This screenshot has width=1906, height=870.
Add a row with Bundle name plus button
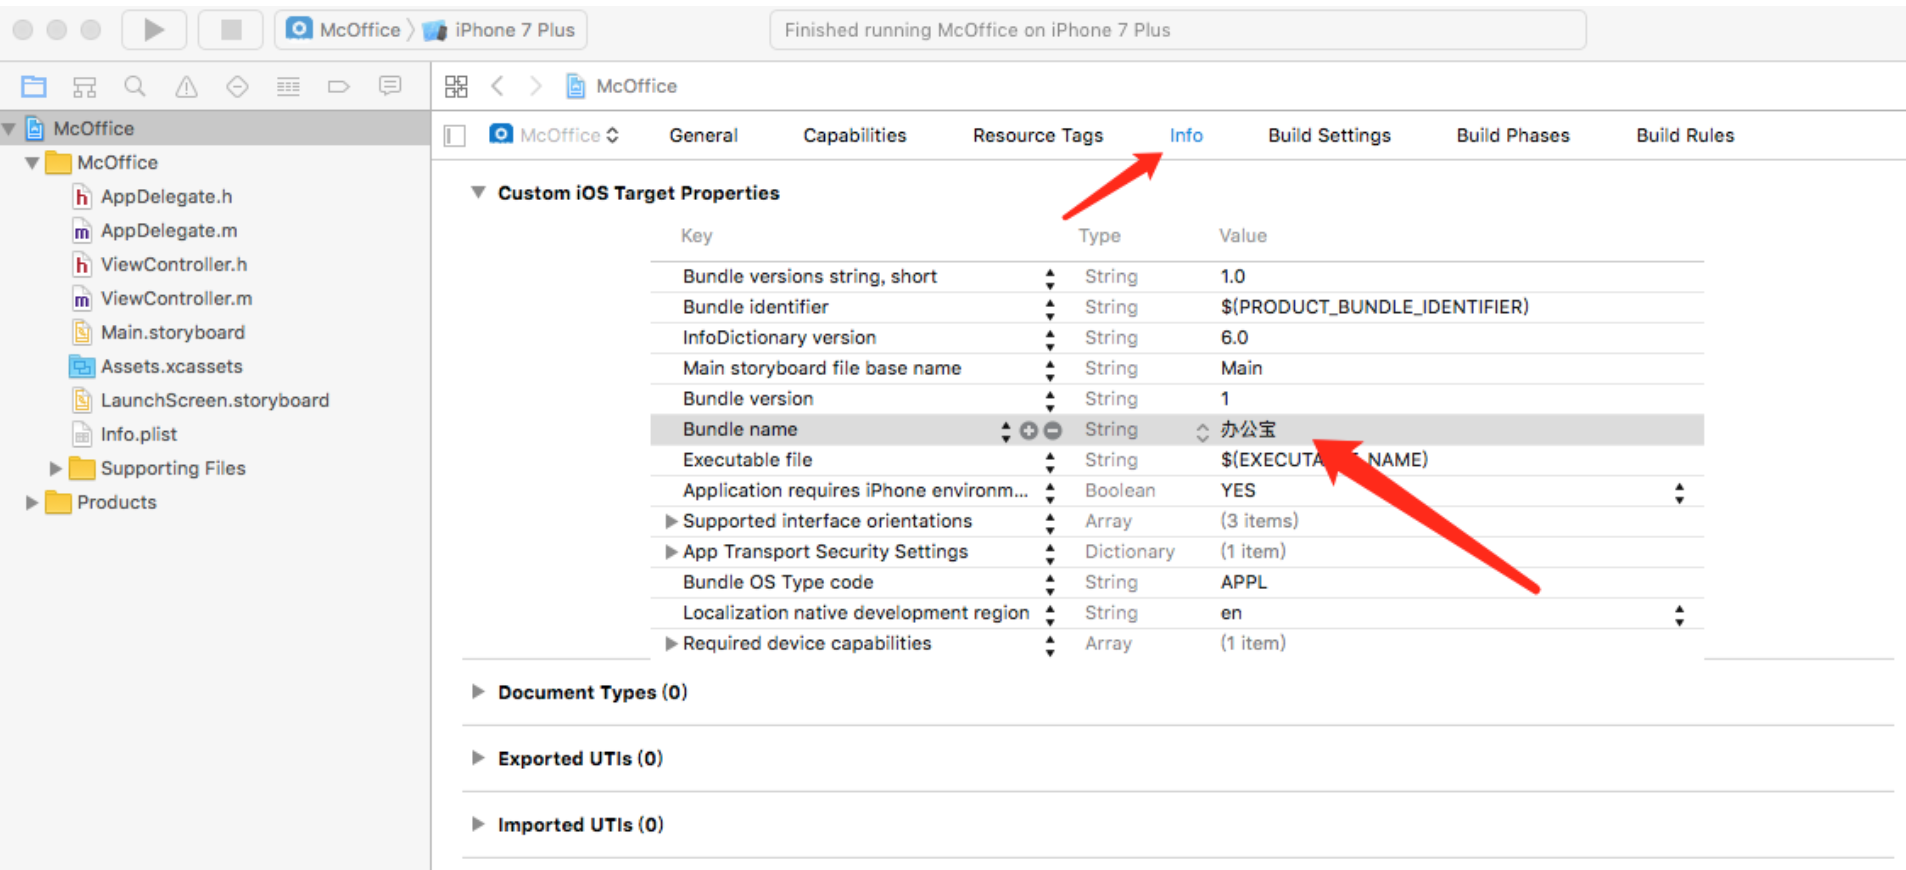tap(1028, 431)
